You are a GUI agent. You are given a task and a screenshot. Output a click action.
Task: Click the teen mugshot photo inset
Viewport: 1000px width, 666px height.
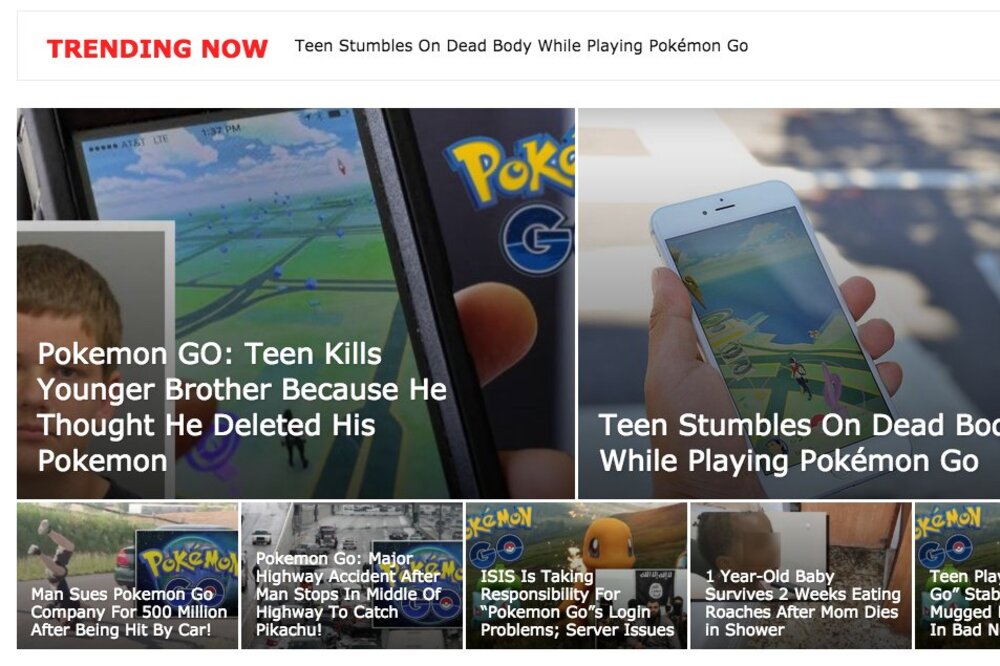click(x=96, y=359)
